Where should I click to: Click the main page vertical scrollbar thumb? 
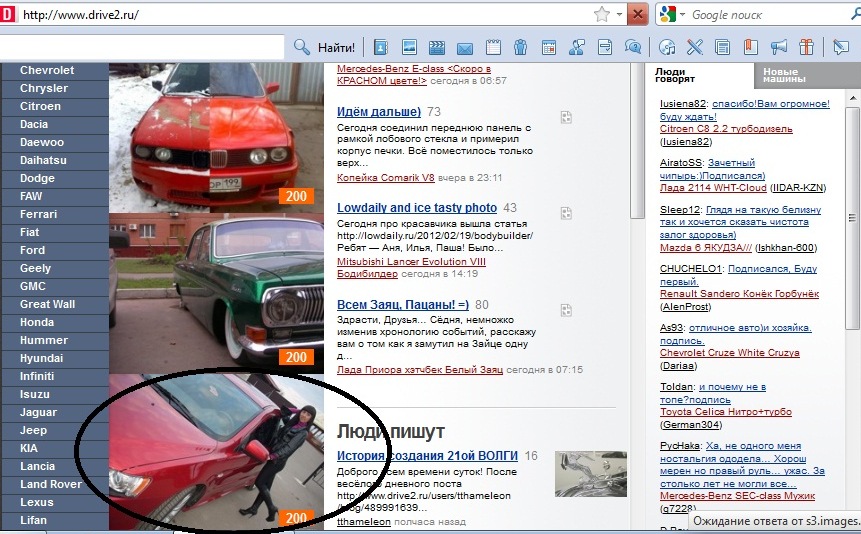click(x=637, y=140)
